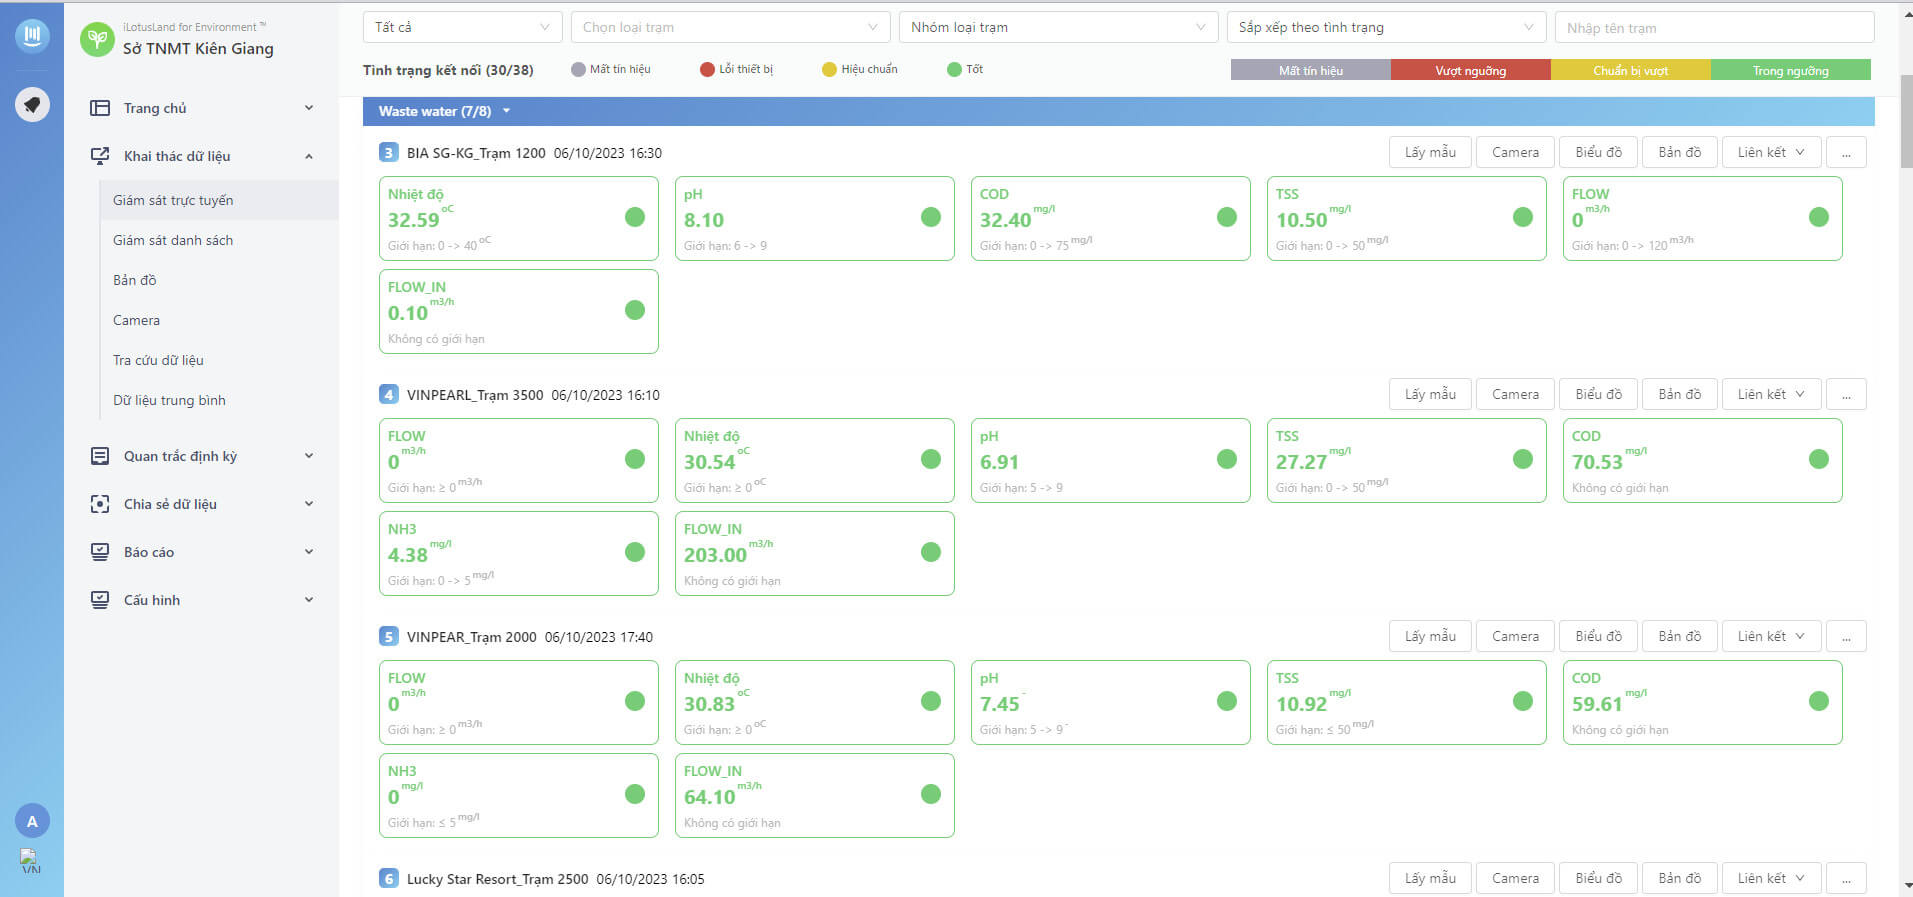Open Liên kết dropdown for BIA SG-KG station
The image size is (1913, 897).
(x=1770, y=152)
